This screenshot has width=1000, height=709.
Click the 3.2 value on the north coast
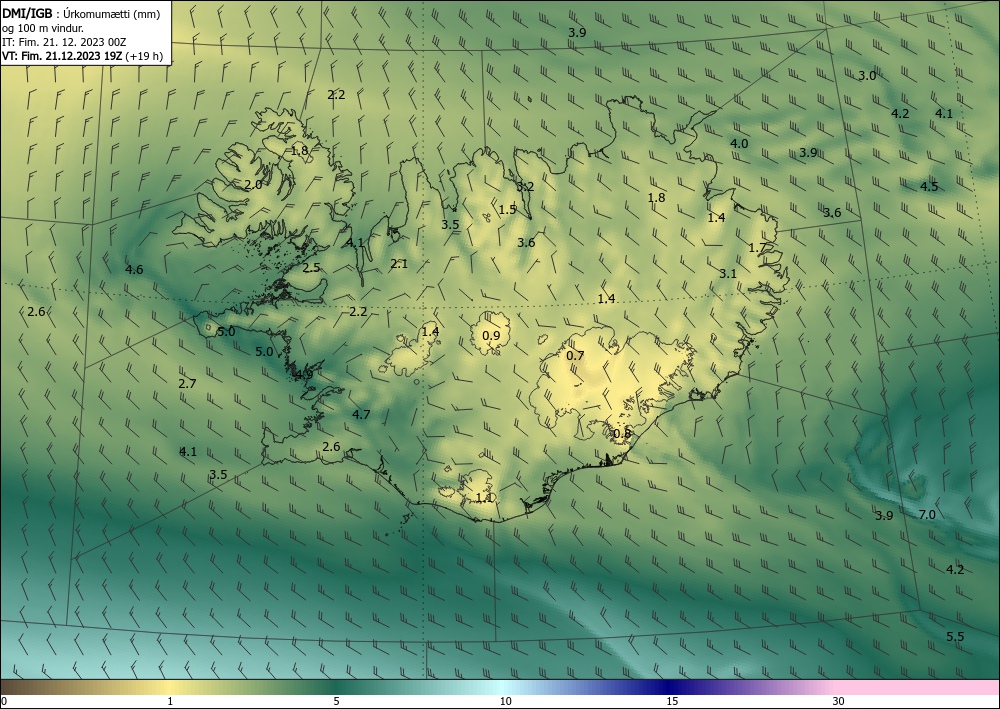point(525,187)
